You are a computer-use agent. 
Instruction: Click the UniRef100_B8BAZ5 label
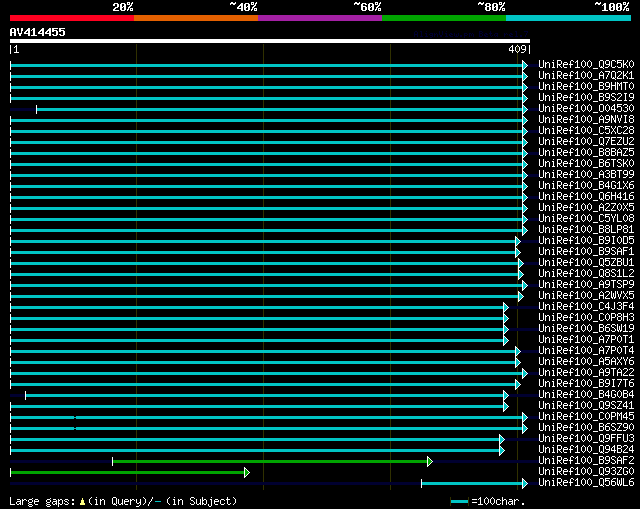(586, 153)
